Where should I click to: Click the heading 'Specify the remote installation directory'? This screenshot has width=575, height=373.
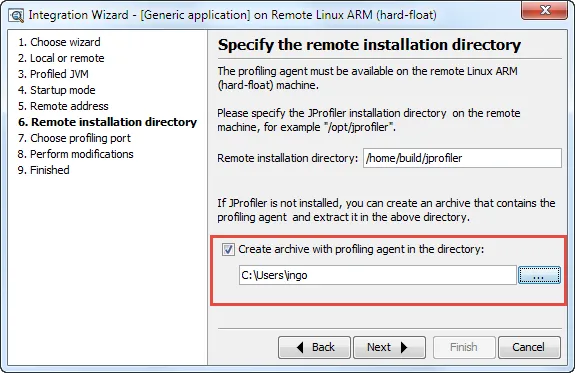tap(369, 45)
